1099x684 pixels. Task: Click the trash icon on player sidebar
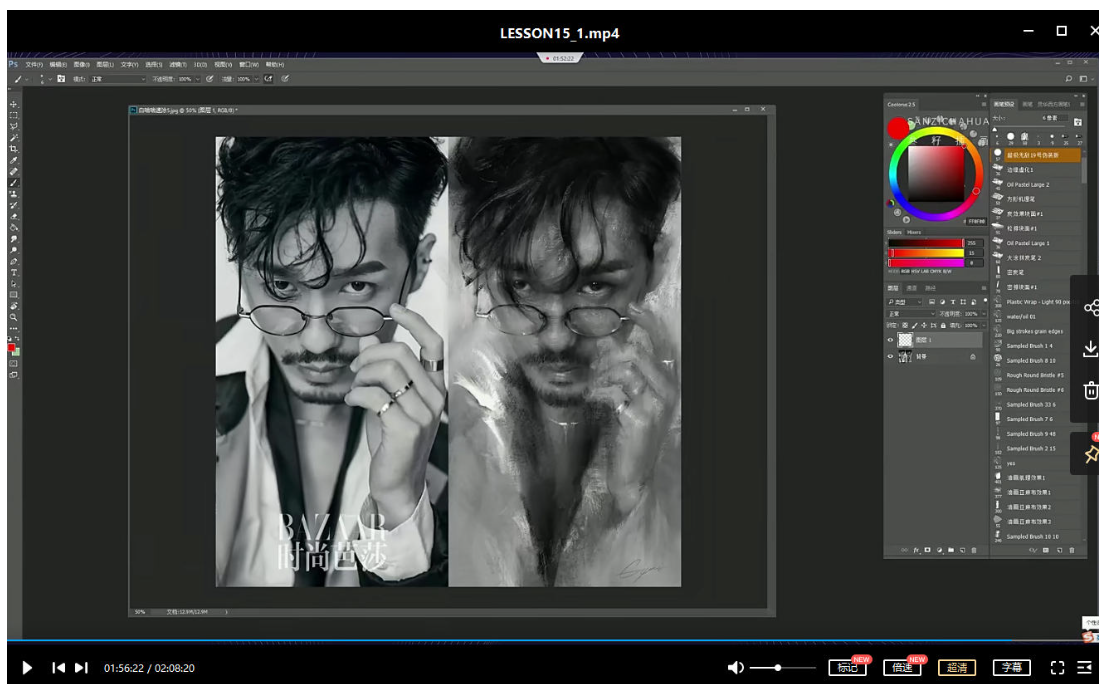[1091, 390]
